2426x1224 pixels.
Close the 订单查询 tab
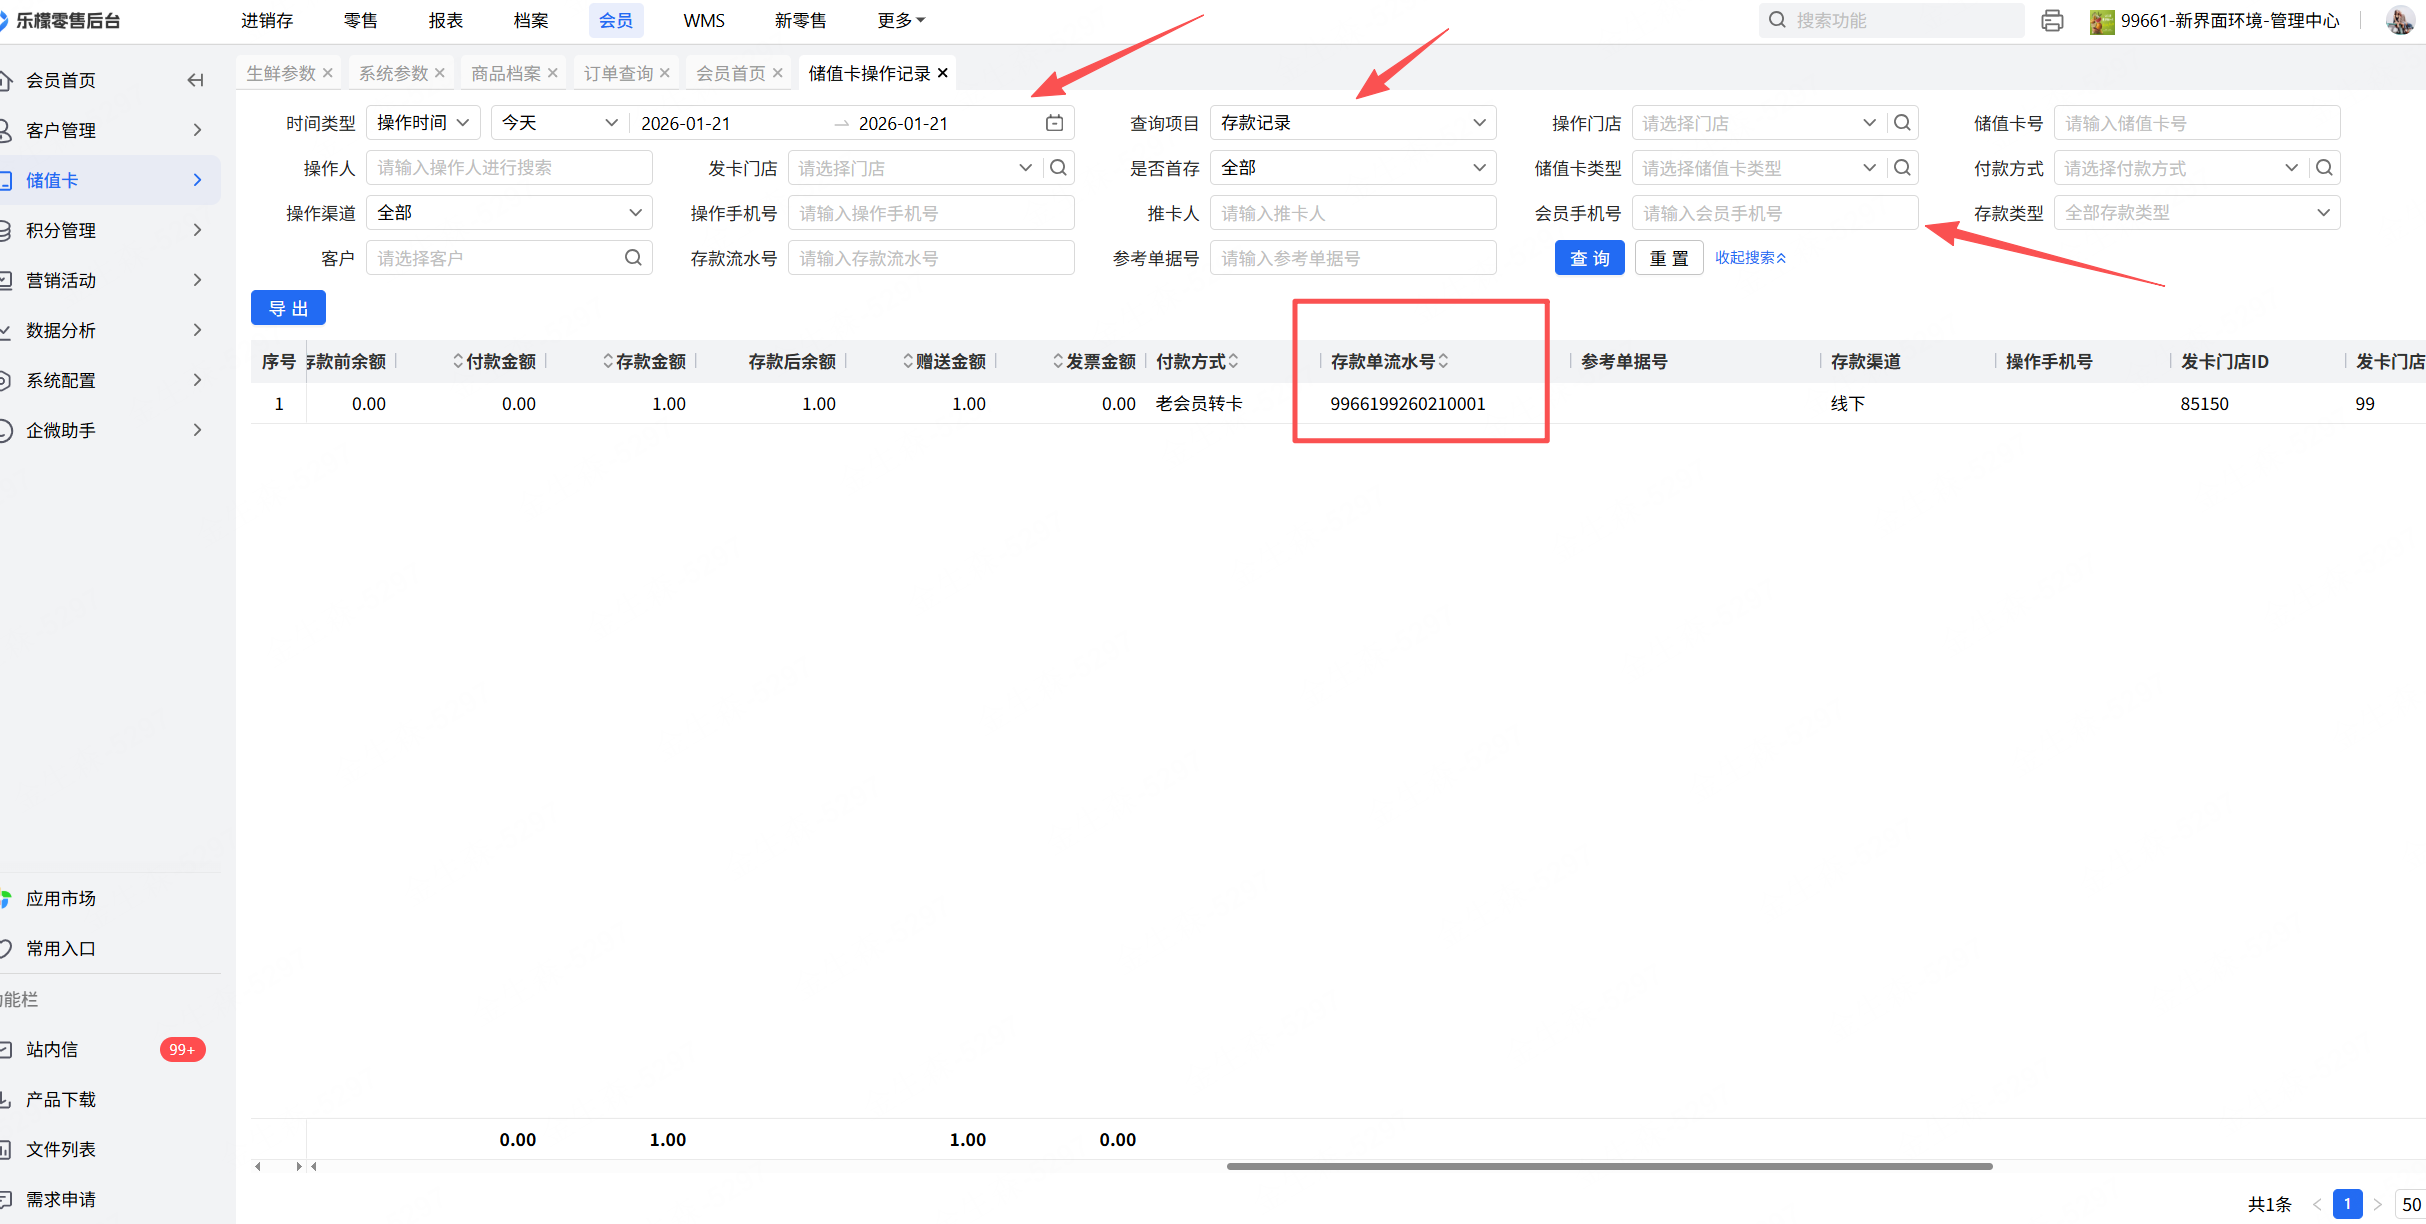[x=665, y=73]
